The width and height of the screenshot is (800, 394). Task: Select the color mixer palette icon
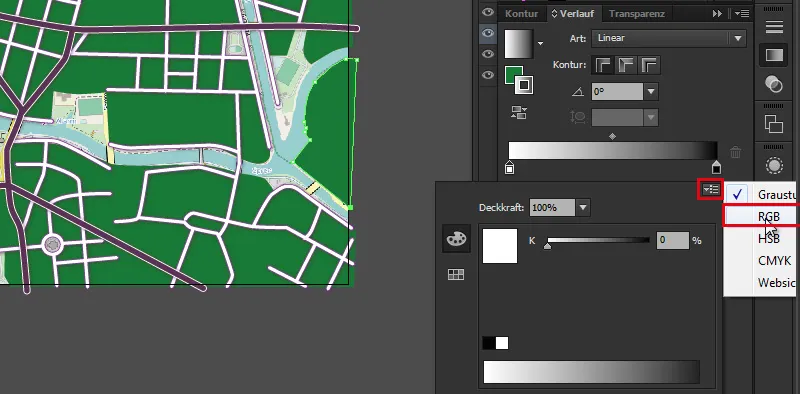pos(456,239)
